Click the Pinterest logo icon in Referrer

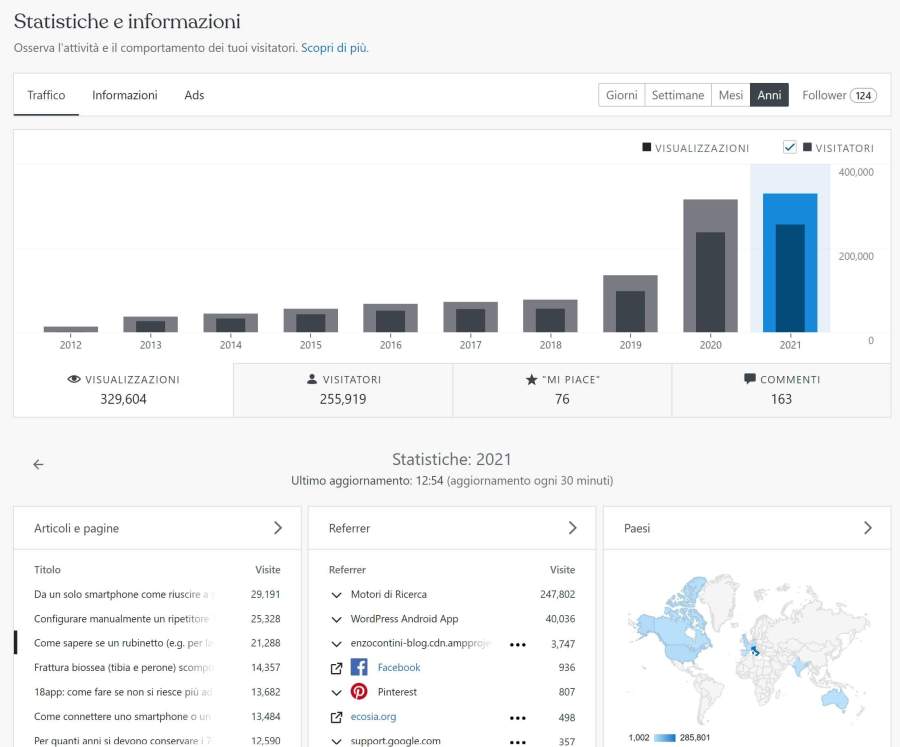point(359,692)
